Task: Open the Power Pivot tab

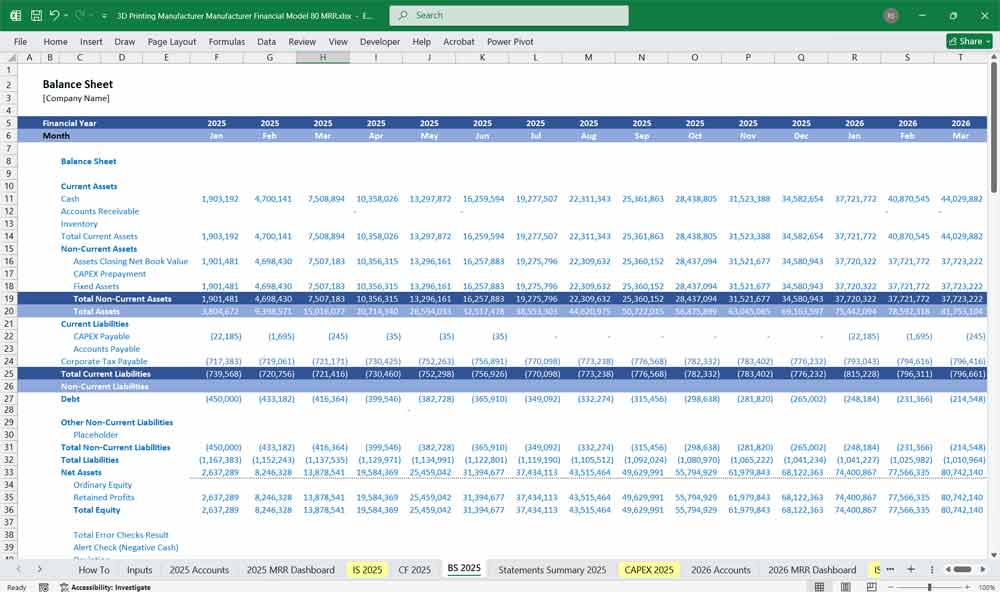Action: pos(510,41)
